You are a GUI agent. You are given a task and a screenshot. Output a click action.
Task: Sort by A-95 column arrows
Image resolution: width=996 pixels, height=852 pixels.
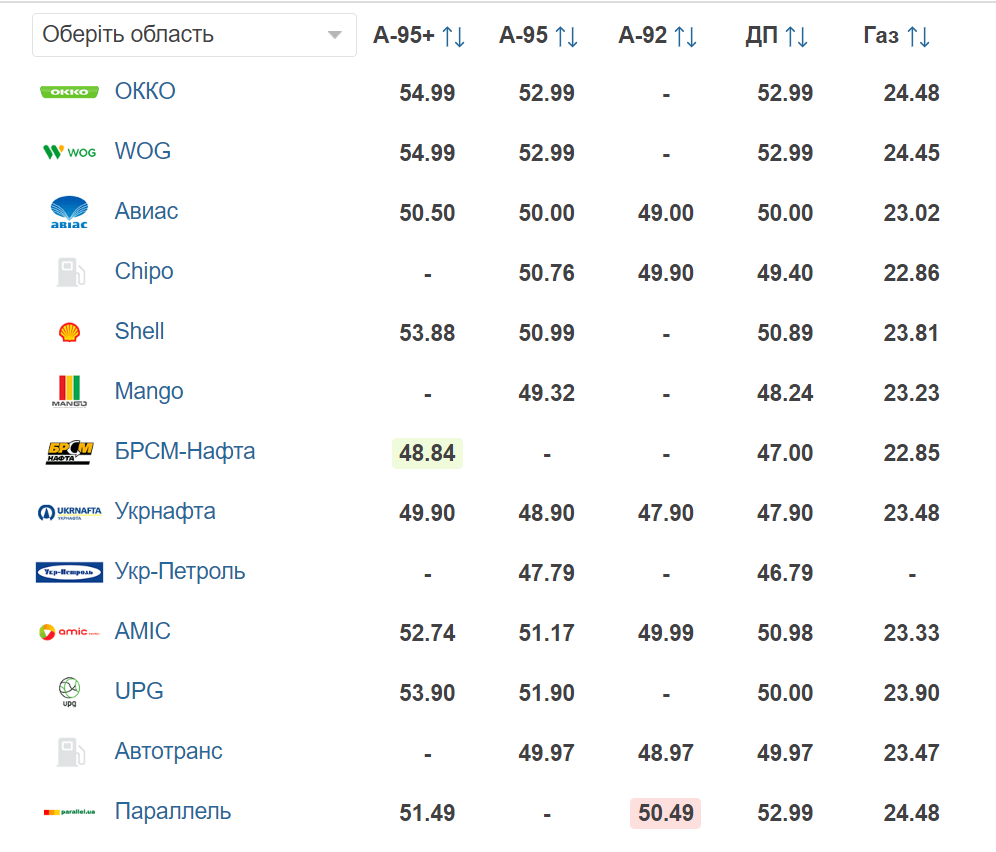(566, 36)
